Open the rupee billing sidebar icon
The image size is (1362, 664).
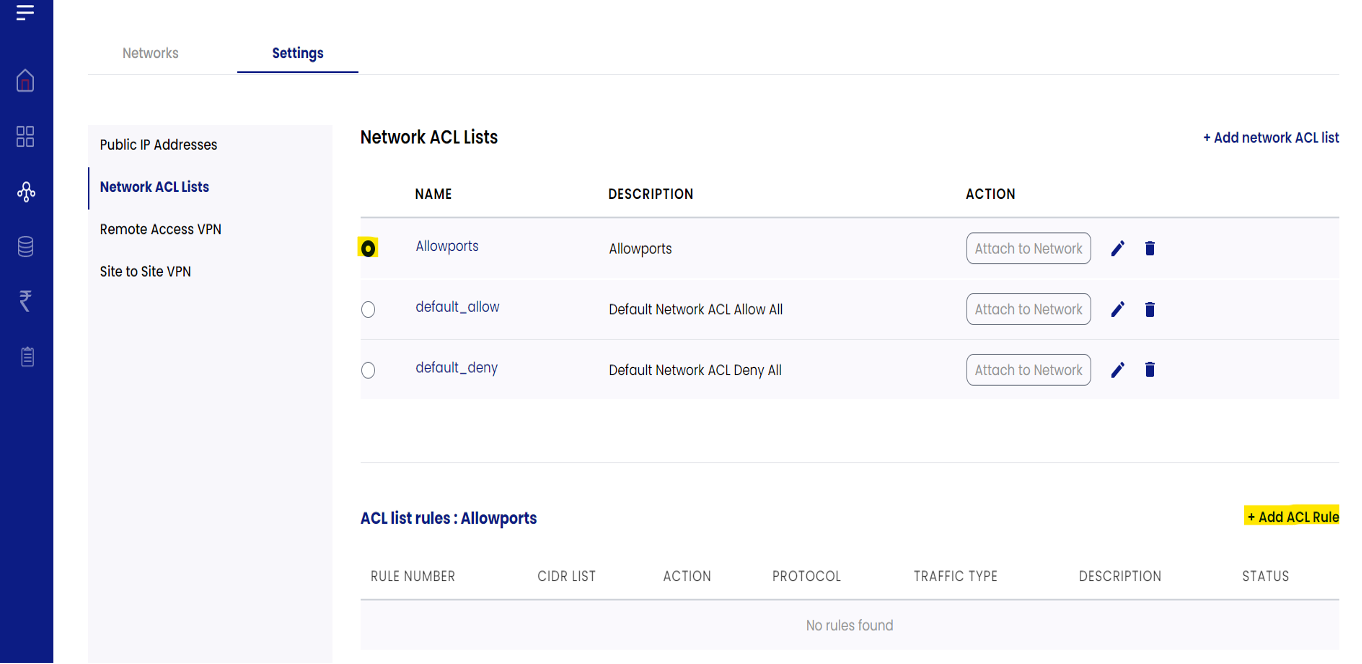click(x=26, y=300)
